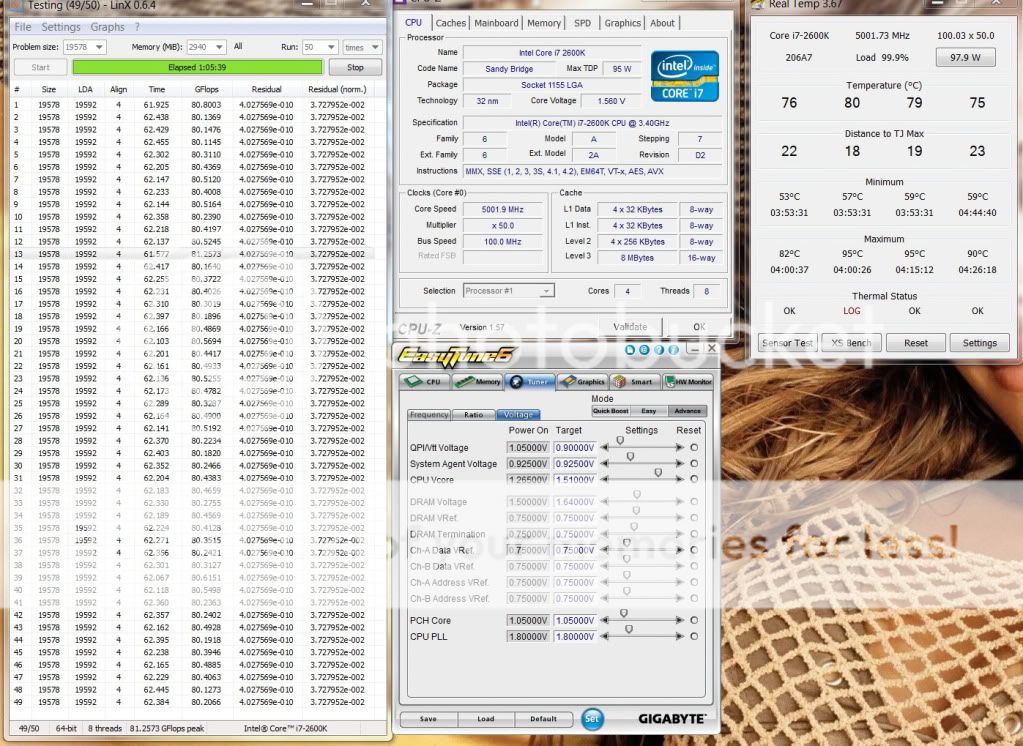Open the Smart tab in EasyTune6
Image resolution: width=1023 pixels, height=746 pixels.
pyautogui.click(x=634, y=381)
